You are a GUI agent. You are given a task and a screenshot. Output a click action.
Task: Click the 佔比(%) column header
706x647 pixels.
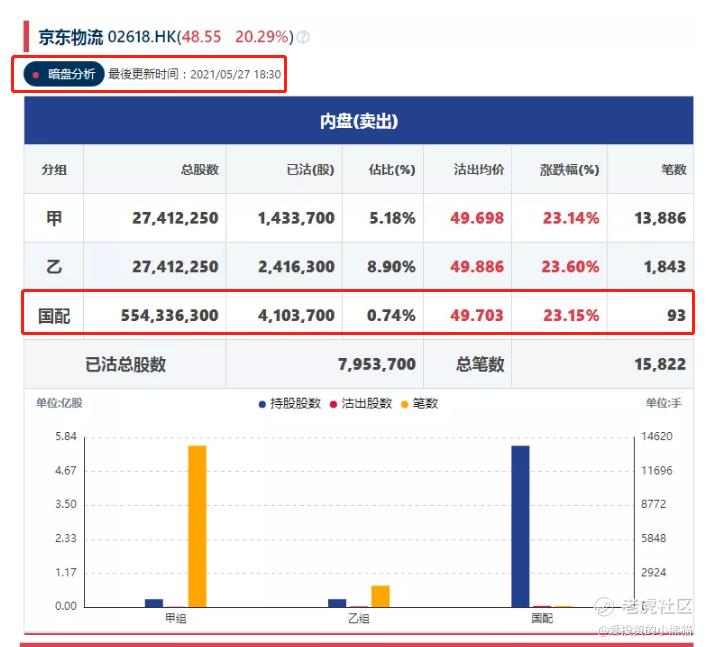tap(392, 170)
